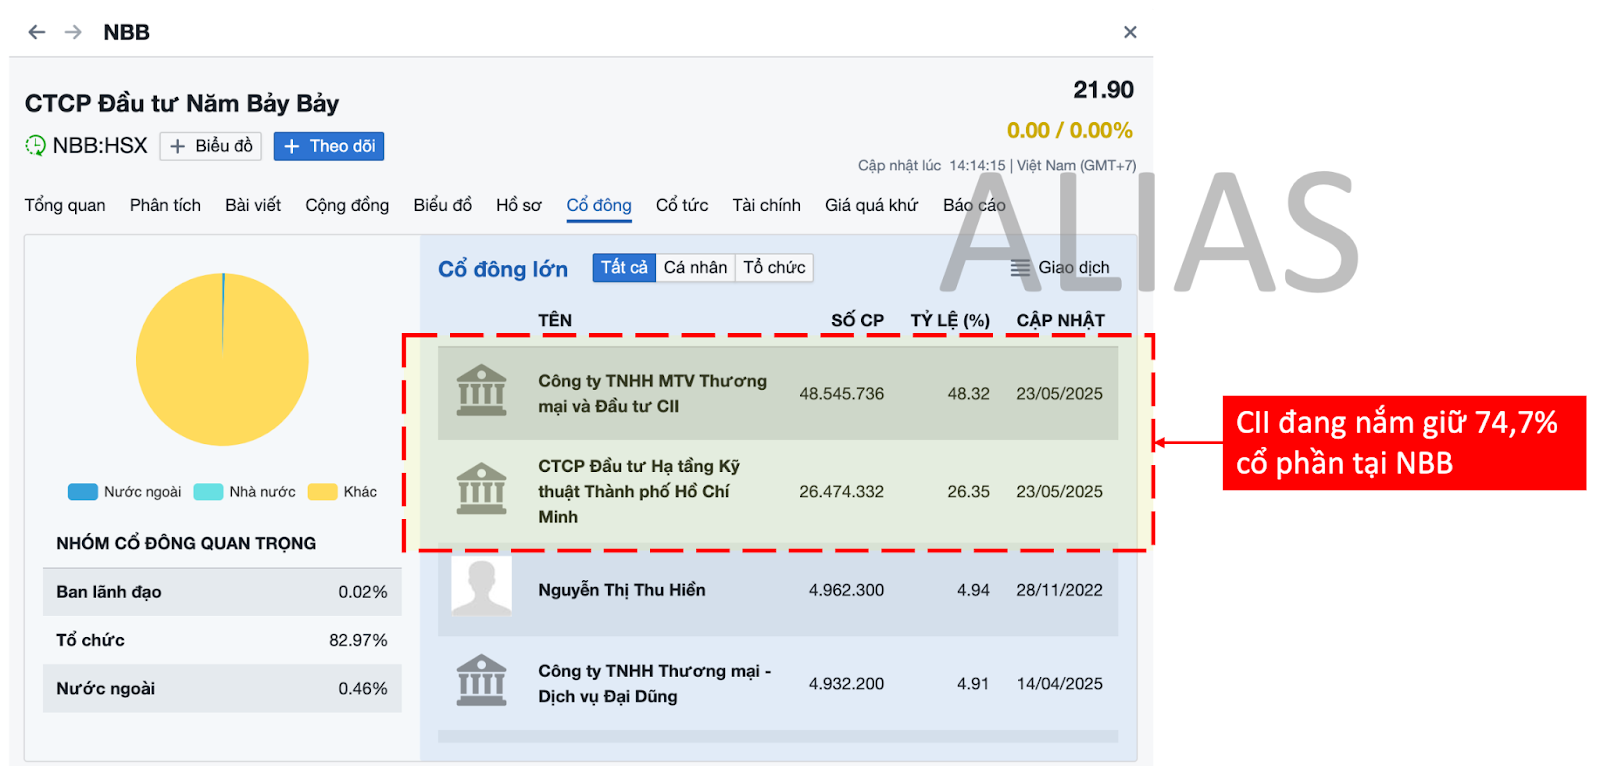
Task: Click institution icon for Đại Dũng company
Action: pos(481,680)
